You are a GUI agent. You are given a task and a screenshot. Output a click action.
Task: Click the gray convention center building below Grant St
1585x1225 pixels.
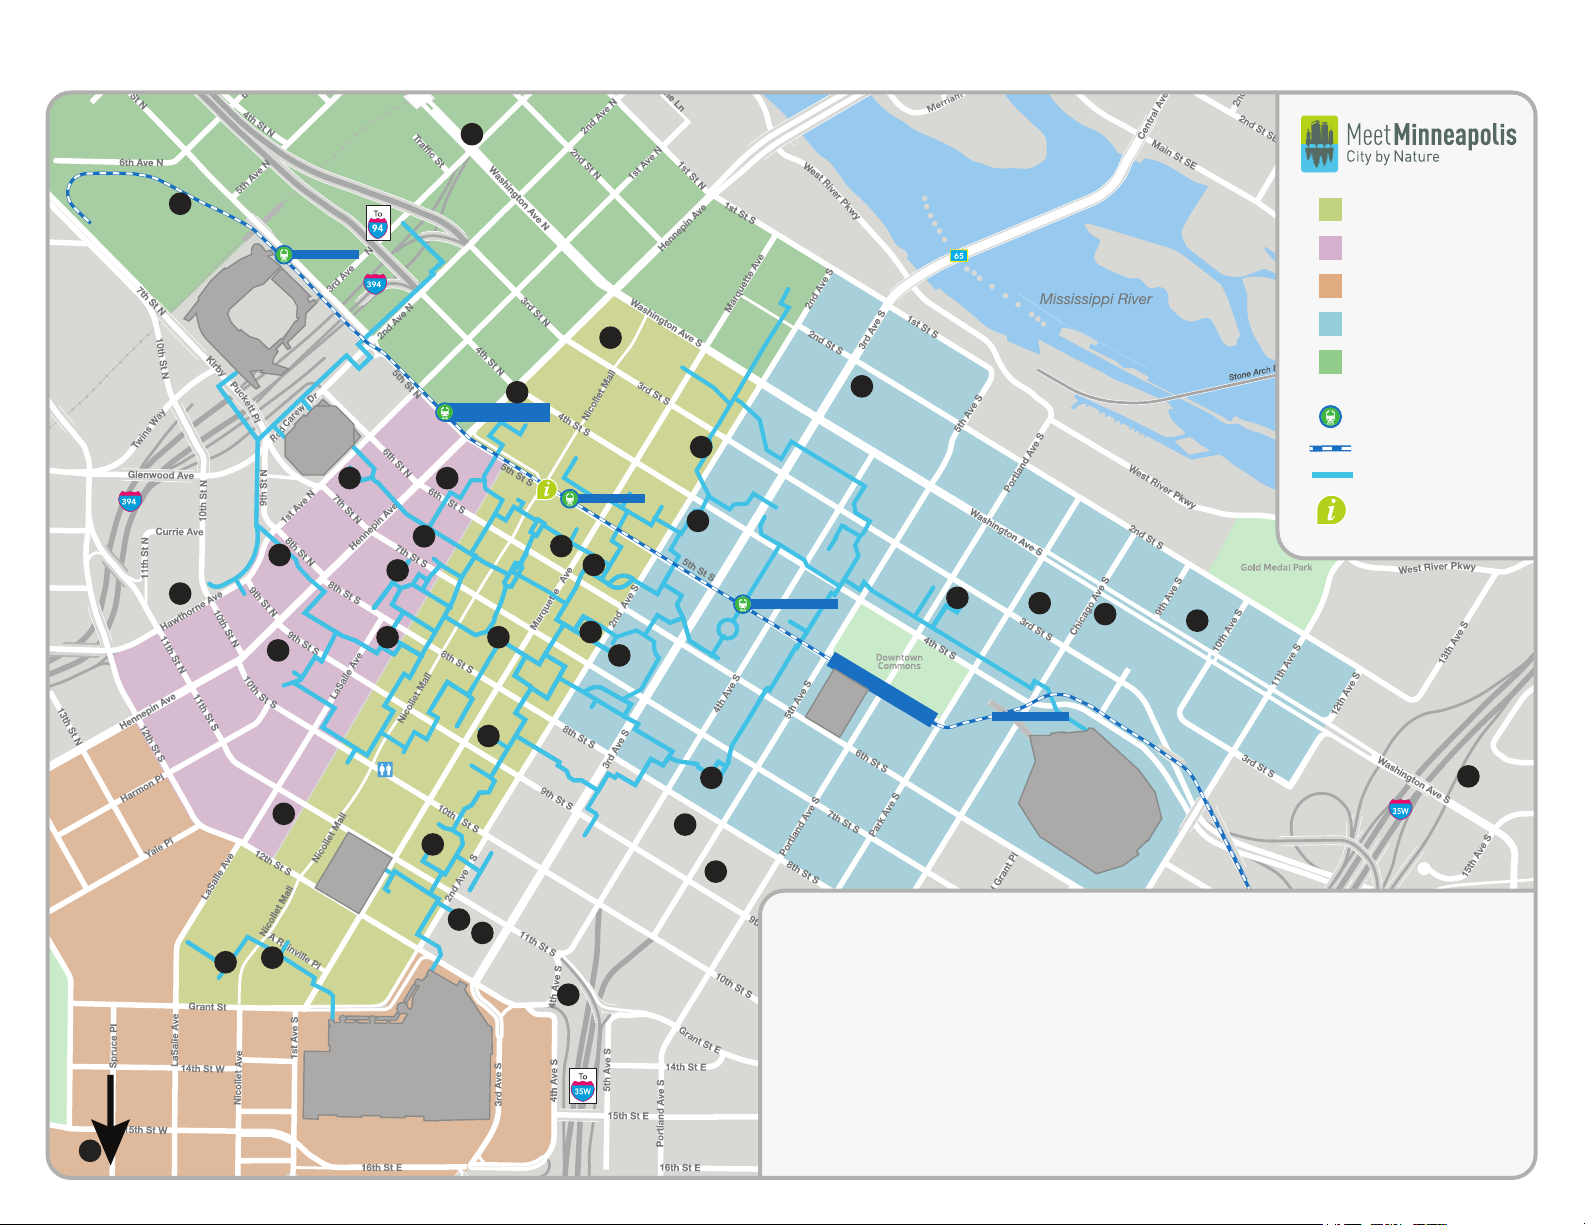pyautogui.click(x=400, y=1045)
